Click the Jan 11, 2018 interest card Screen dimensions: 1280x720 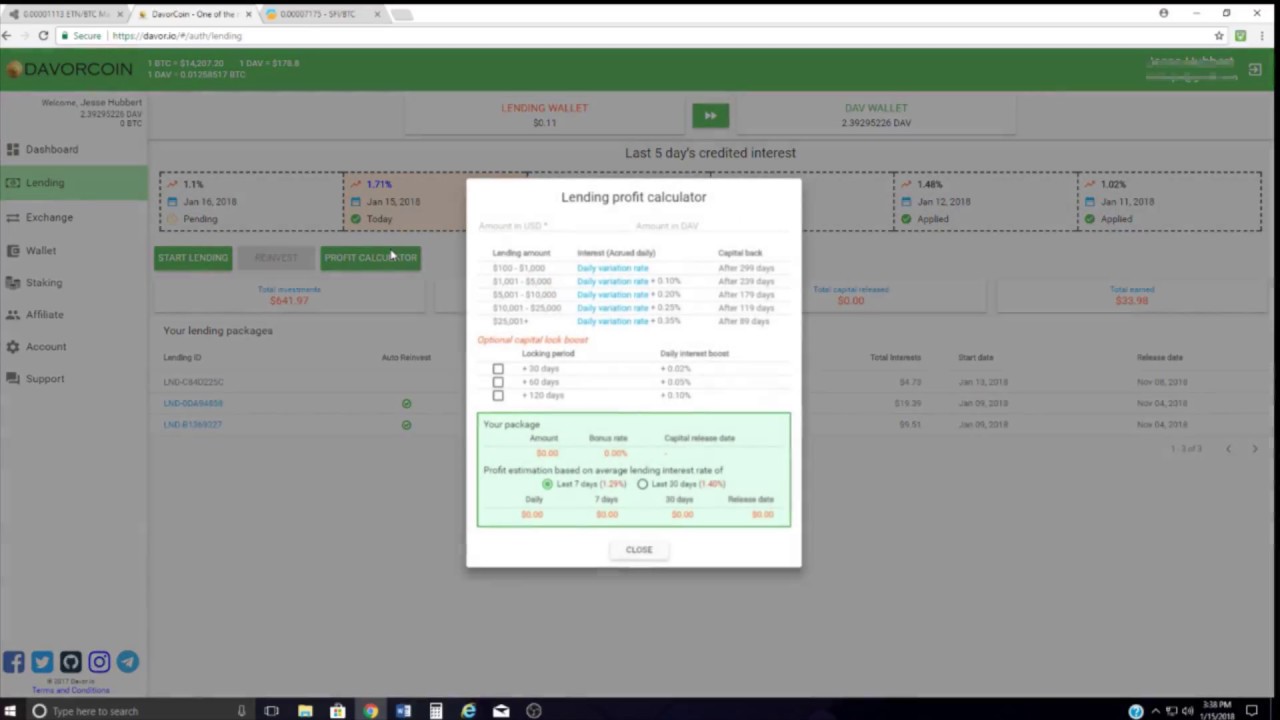[1169, 202]
